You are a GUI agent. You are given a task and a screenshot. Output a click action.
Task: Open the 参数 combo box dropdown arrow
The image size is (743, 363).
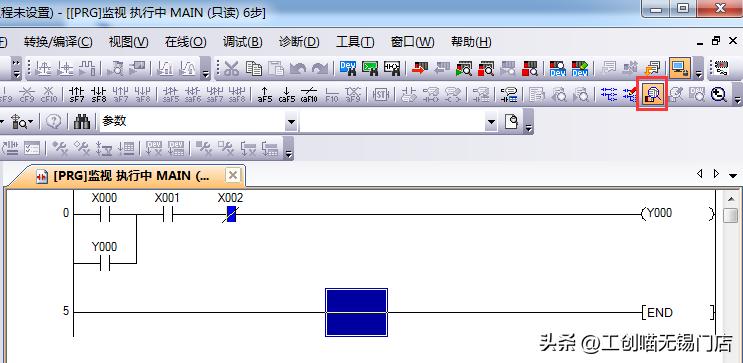pos(291,123)
